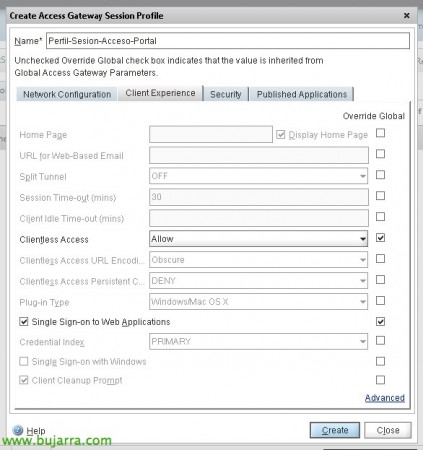Check Override Global for Client Cleanup Prompt

point(380,380)
